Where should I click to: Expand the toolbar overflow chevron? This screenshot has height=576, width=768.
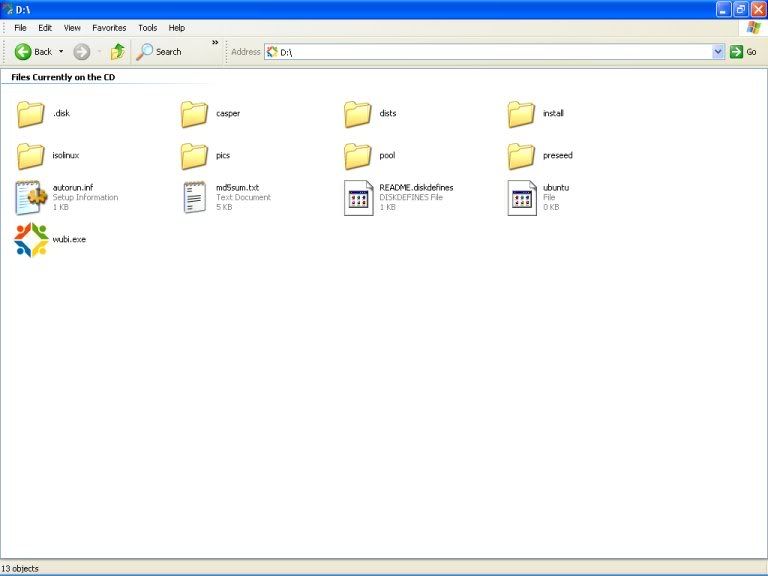pyautogui.click(x=214, y=43)
